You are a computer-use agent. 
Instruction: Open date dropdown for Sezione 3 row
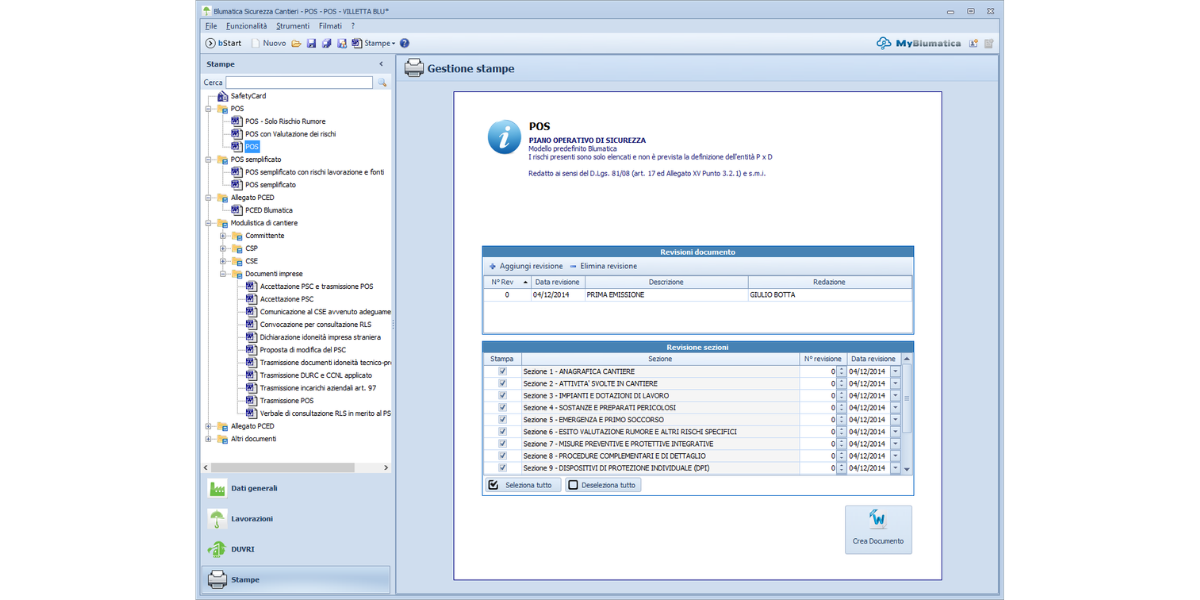click(895, 395)
